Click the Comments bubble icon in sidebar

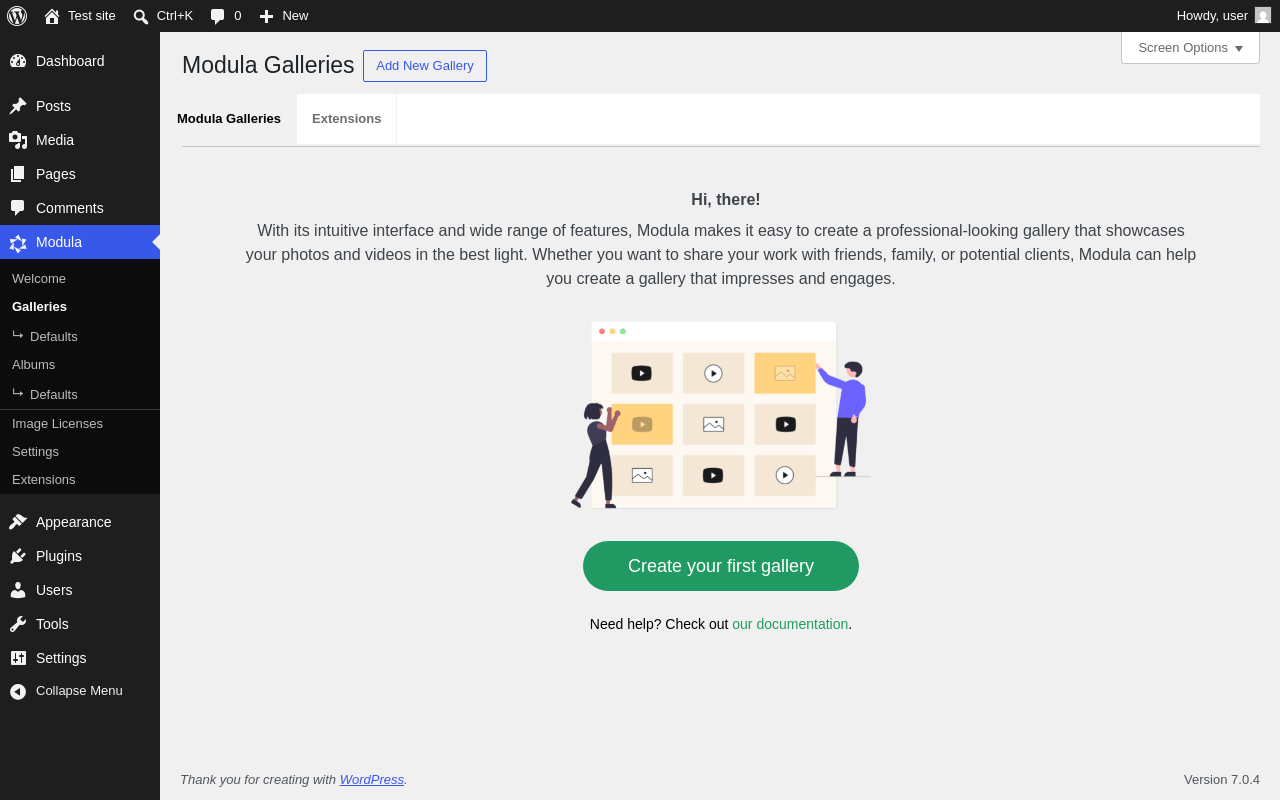(x=18, y=208)
